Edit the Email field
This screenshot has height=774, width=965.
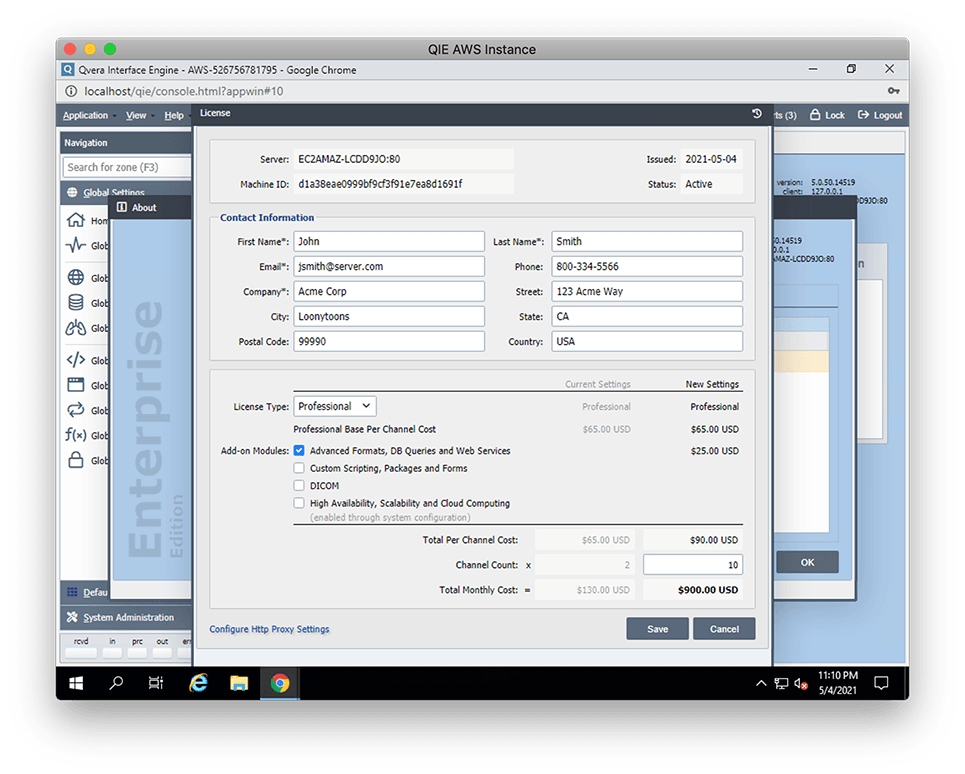pos(389,266)
